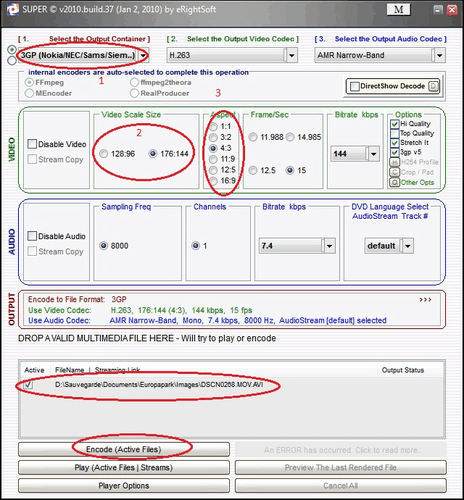
Task: Choose 16:9 aspect ratio
Action: pos(213,181)
